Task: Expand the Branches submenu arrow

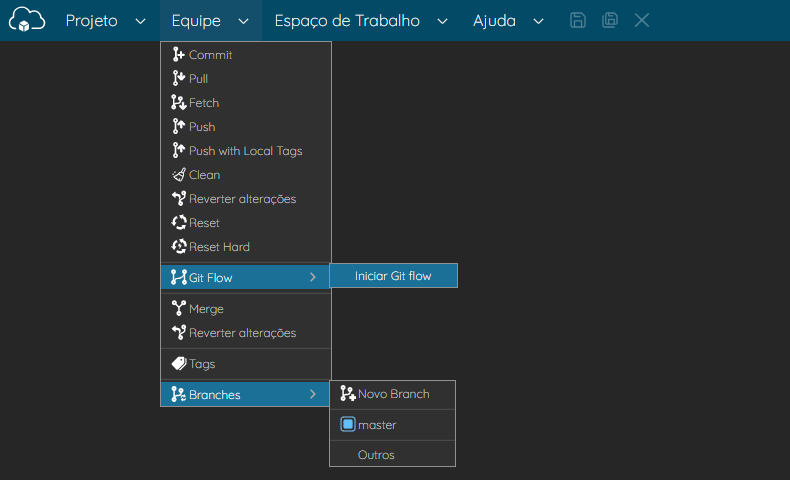Action: point(313,394)
